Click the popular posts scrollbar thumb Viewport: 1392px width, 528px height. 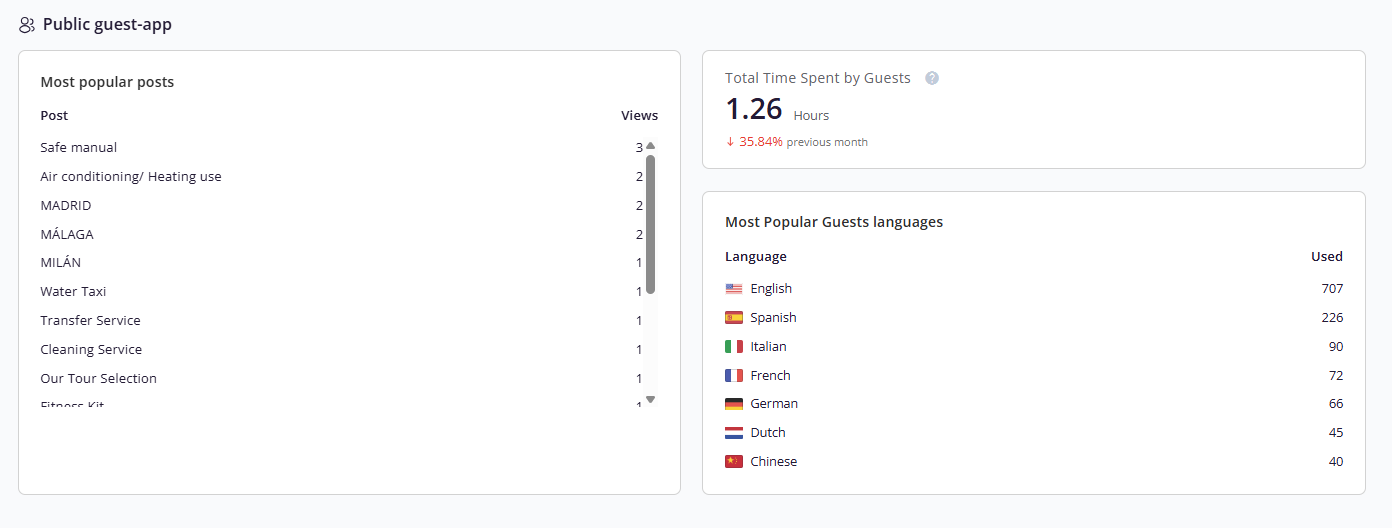(650, 224)
